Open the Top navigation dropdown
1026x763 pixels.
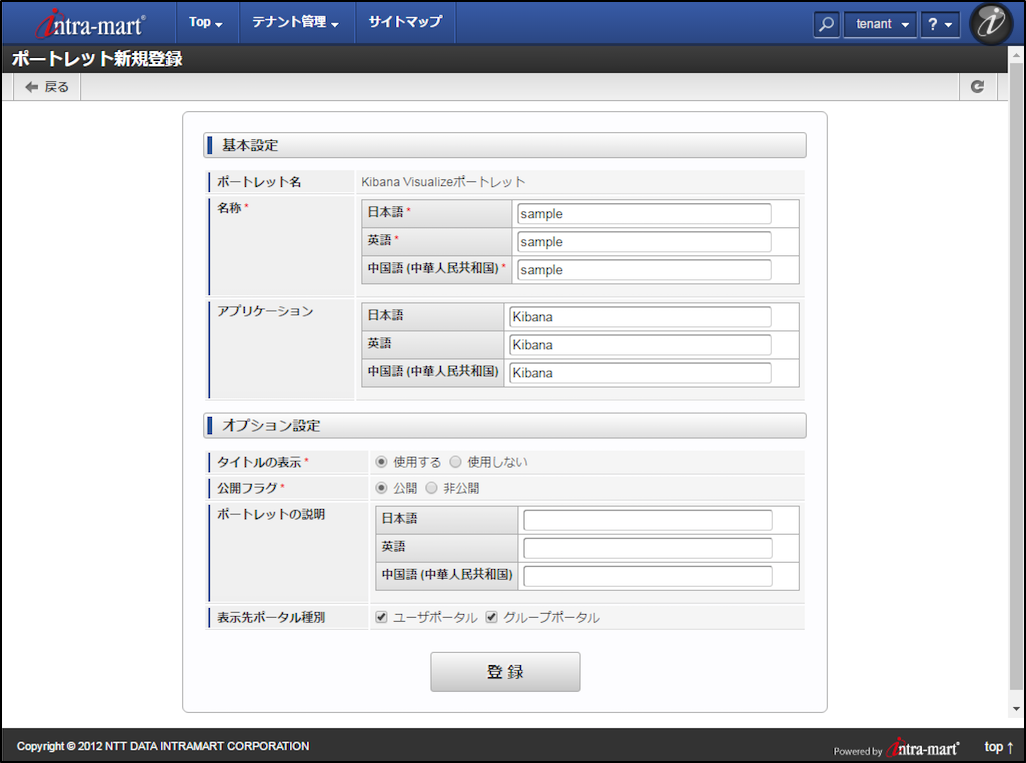pos(206,23)
